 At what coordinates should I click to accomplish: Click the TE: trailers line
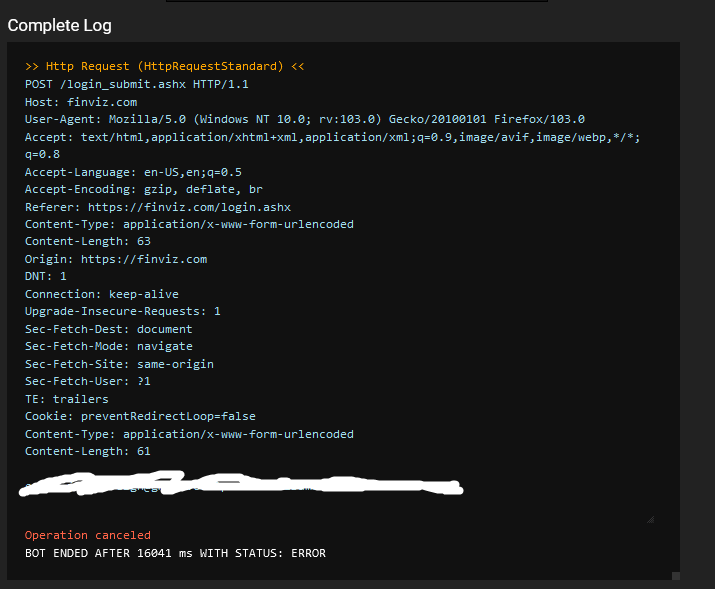[x=67, y=399]
